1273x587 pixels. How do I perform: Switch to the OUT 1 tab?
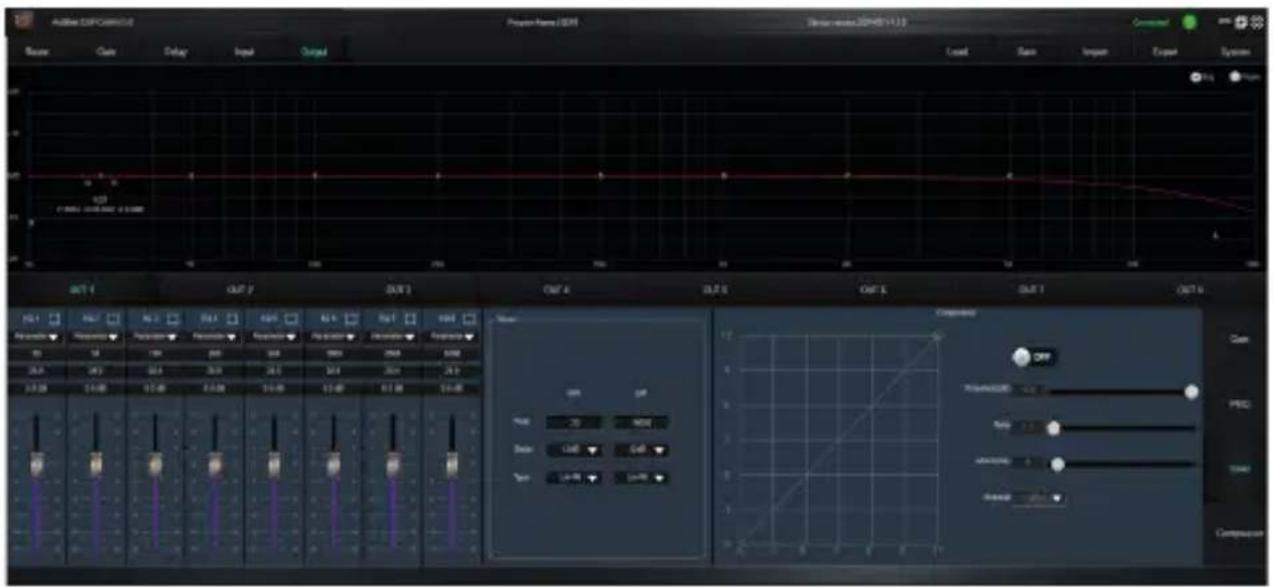point(82,288)
